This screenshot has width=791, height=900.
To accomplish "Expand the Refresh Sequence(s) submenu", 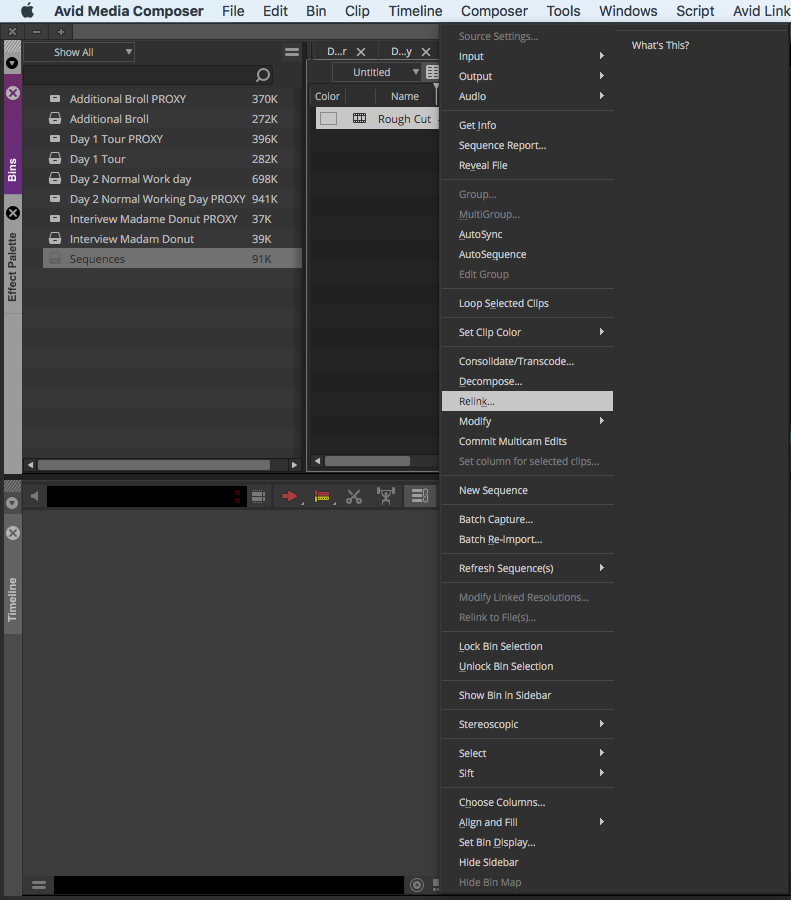I will point(528,568).
